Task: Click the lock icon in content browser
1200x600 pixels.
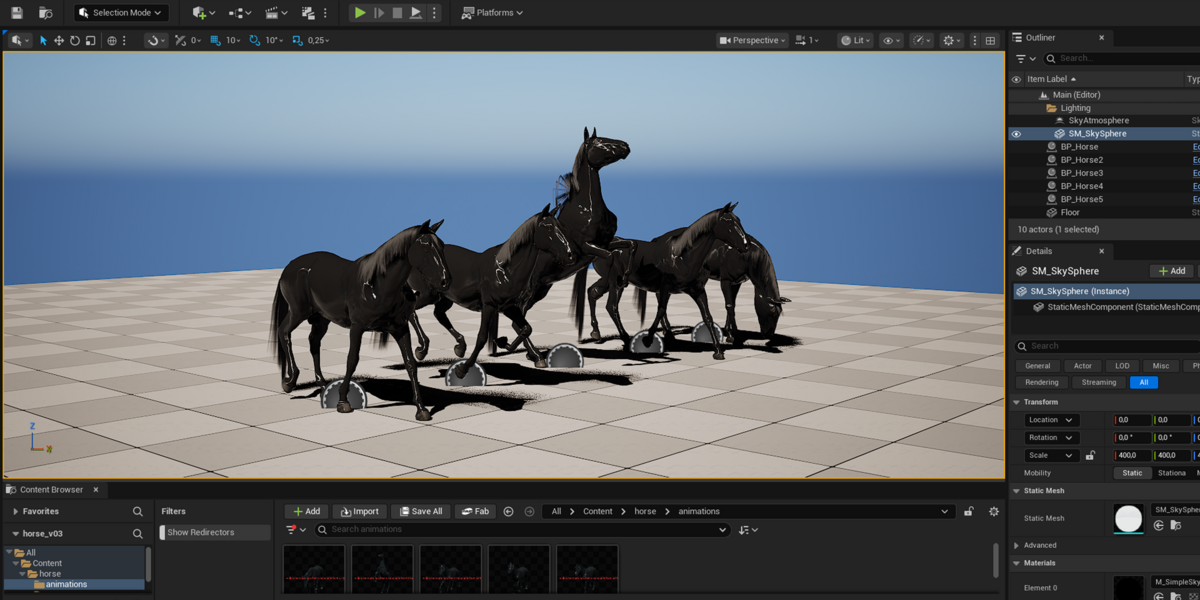Action: point(968,511)
